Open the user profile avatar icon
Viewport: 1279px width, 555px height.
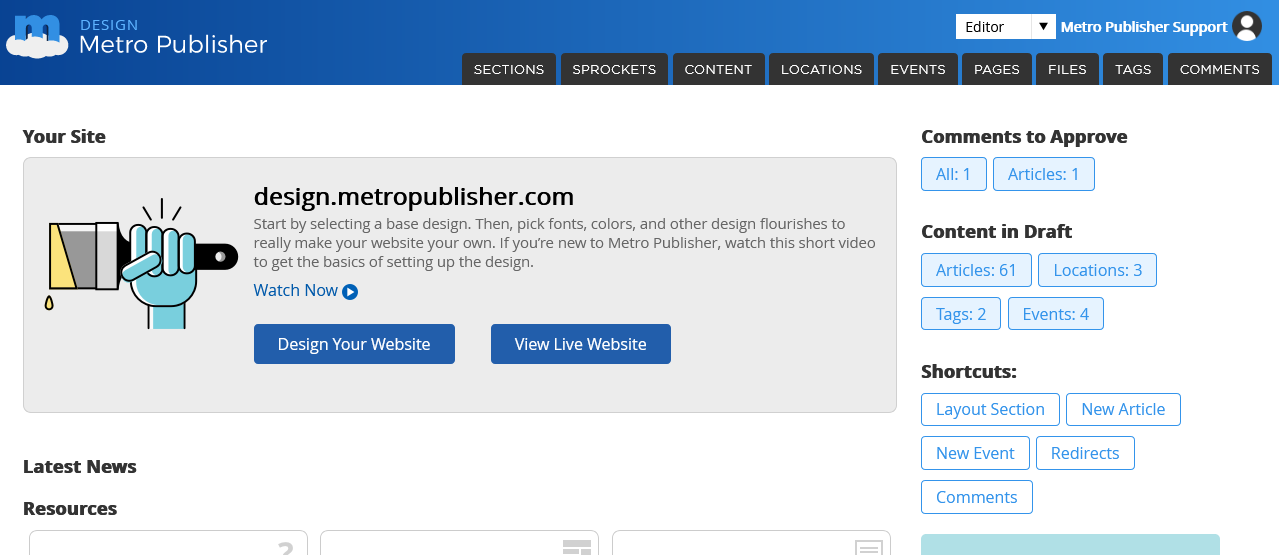(x=1247, y=27)
